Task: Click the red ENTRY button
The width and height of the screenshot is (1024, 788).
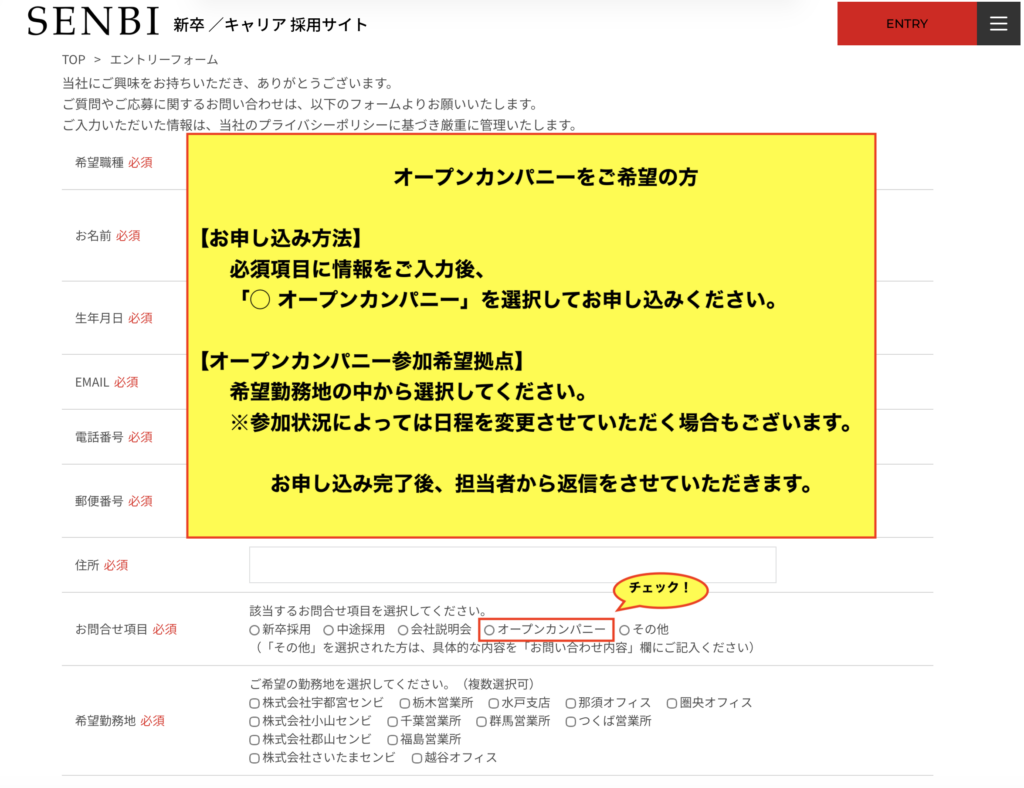Action: click(906, 24)
